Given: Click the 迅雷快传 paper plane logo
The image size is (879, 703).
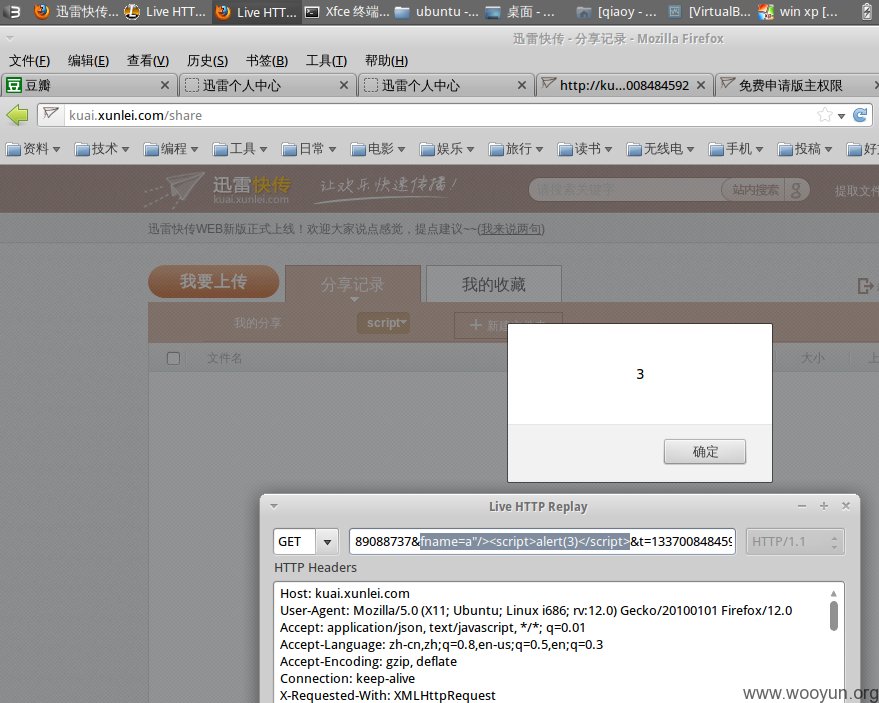Looking at the screenshot, I should pos(218,189).
